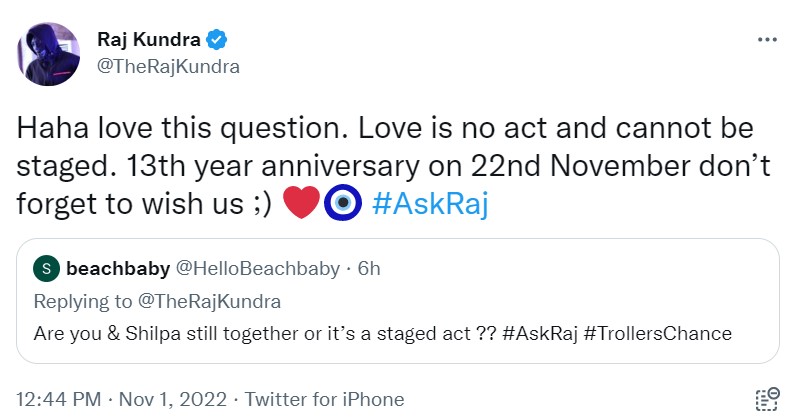The image size is (799, 418).
Task: Click beachbaby's green avatar icon
Action: [x=45, y=269]
